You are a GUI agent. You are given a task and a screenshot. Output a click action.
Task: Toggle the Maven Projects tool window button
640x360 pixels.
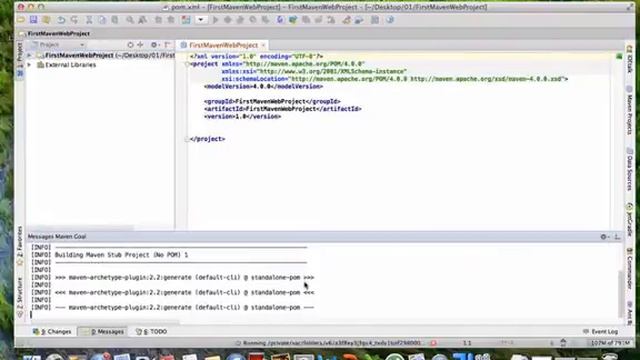(x=629, y=111)
